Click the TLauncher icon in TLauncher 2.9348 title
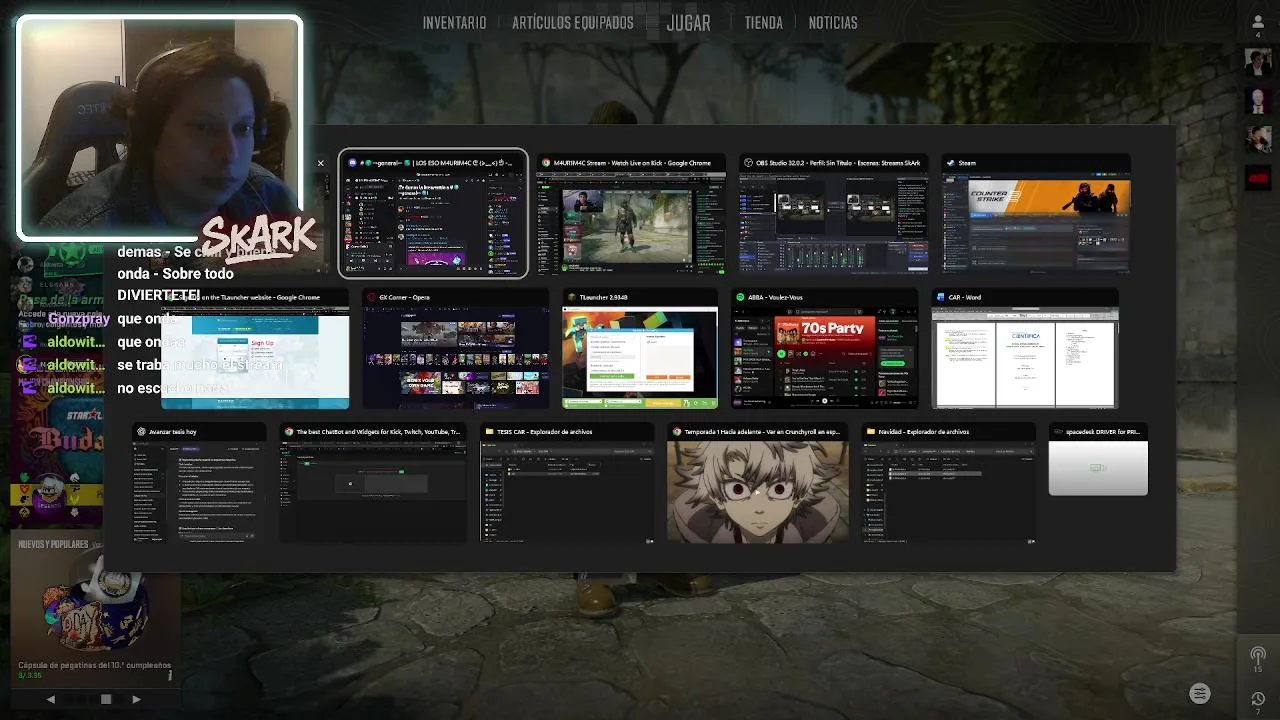The height and width of the screenshot is (720, 1280). point(572,297)
